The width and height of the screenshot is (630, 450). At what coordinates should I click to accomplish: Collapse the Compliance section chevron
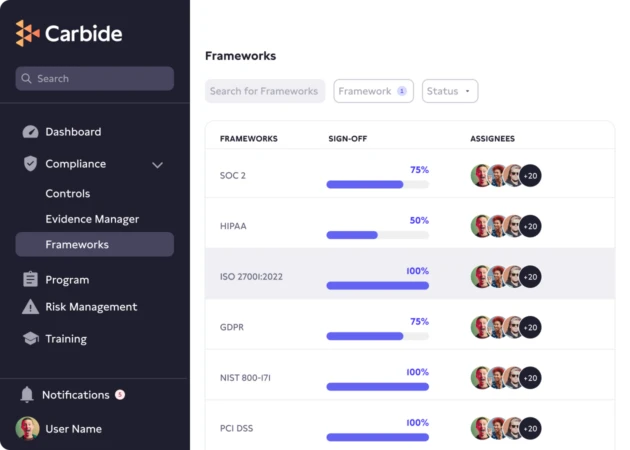(157, 164)
